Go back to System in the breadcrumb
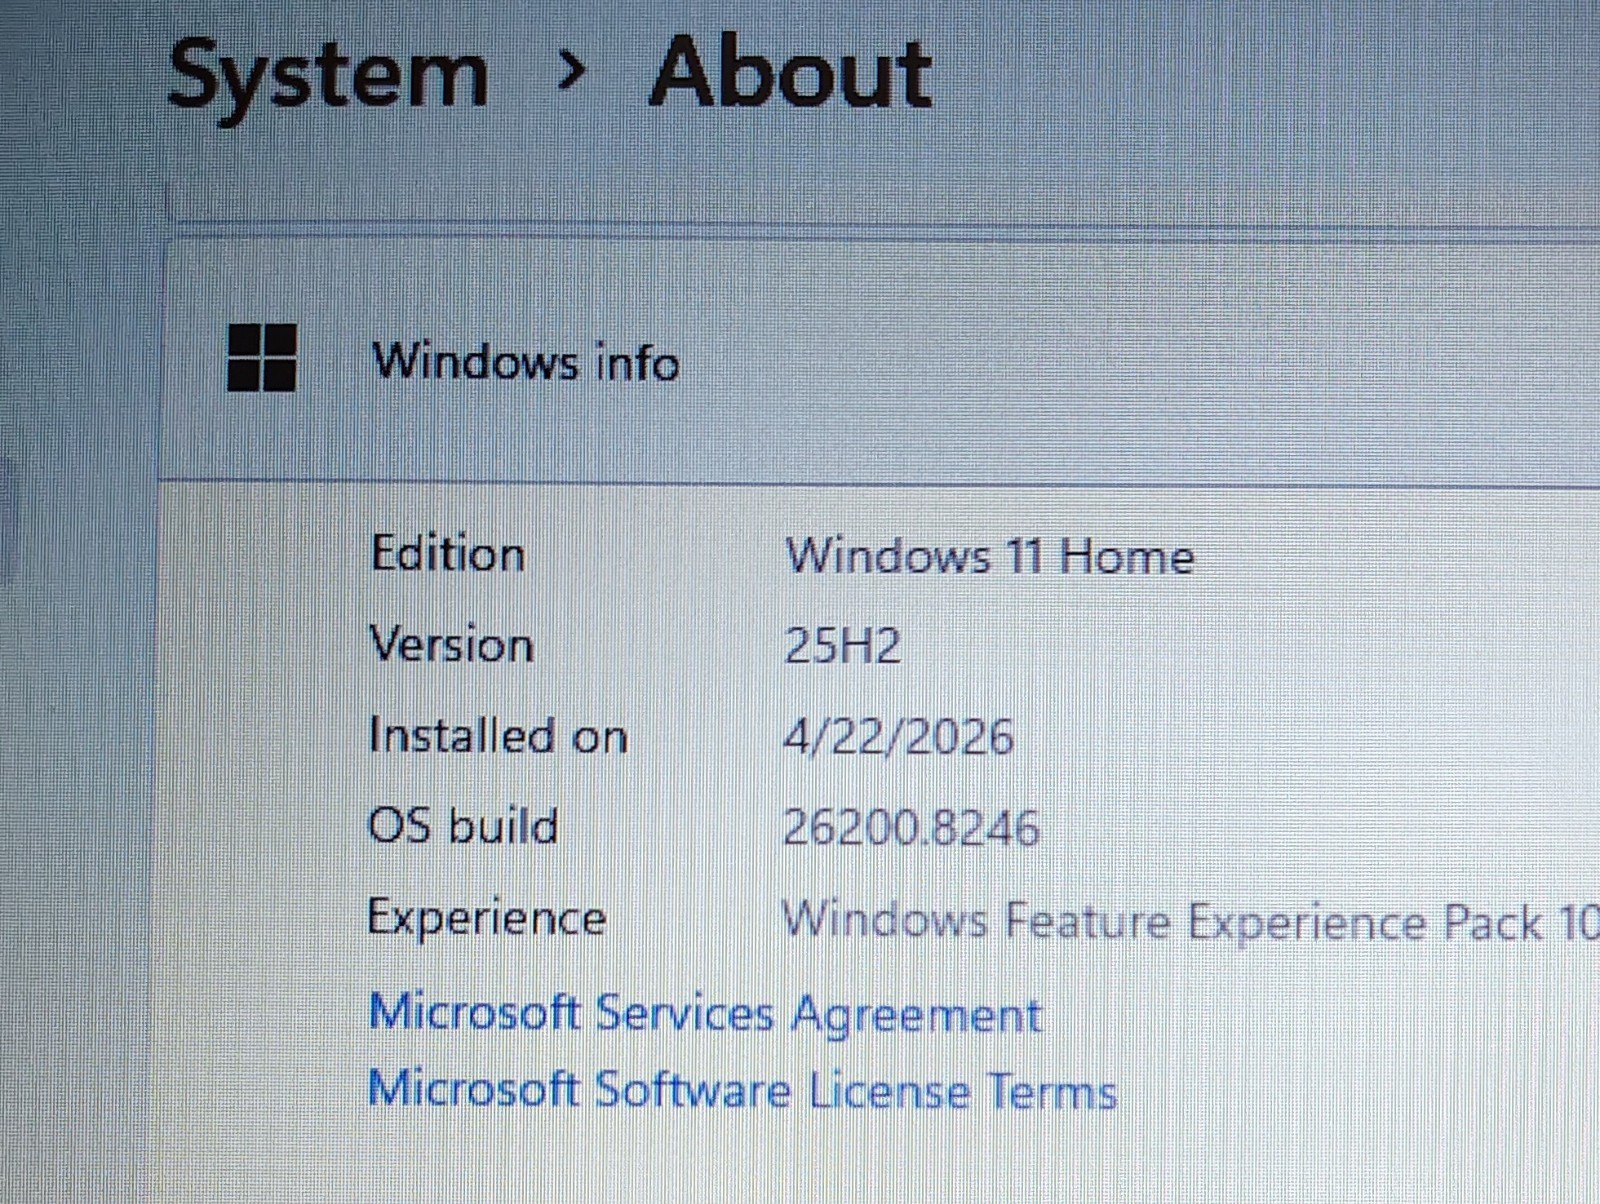 pyautogui.click(x=327, y=76)
